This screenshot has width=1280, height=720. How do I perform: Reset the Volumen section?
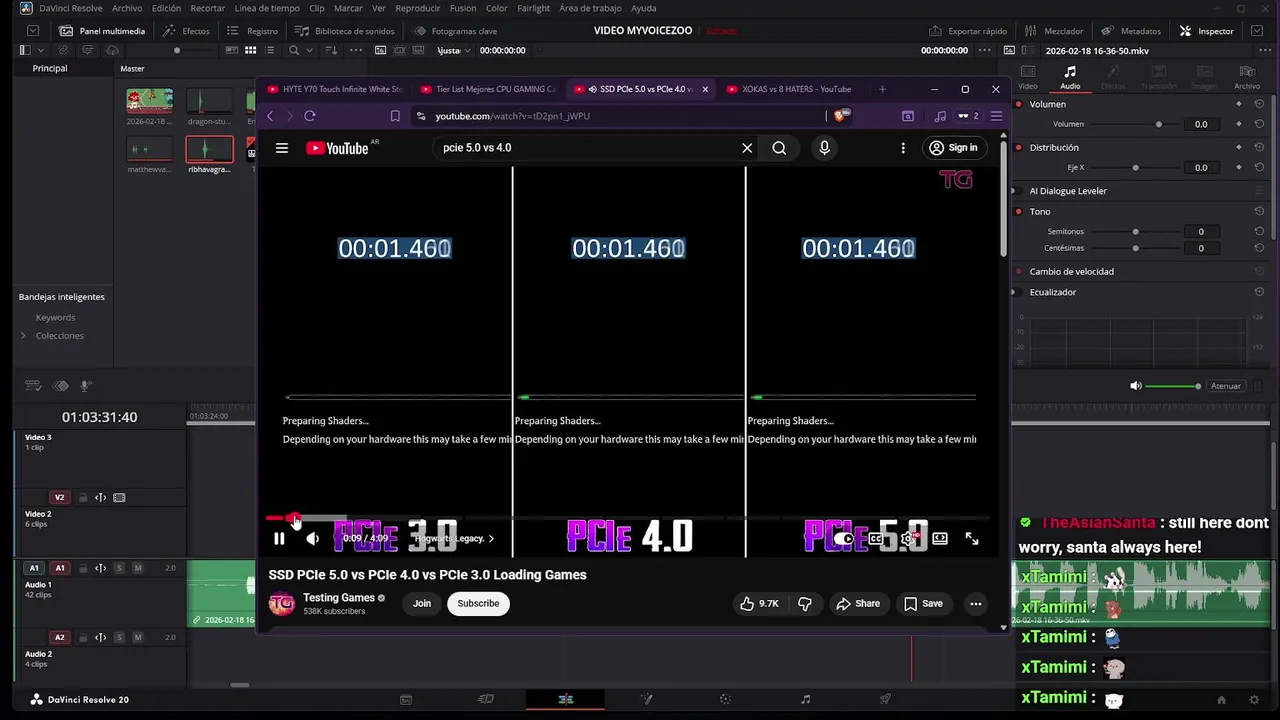coord(1259,104)
